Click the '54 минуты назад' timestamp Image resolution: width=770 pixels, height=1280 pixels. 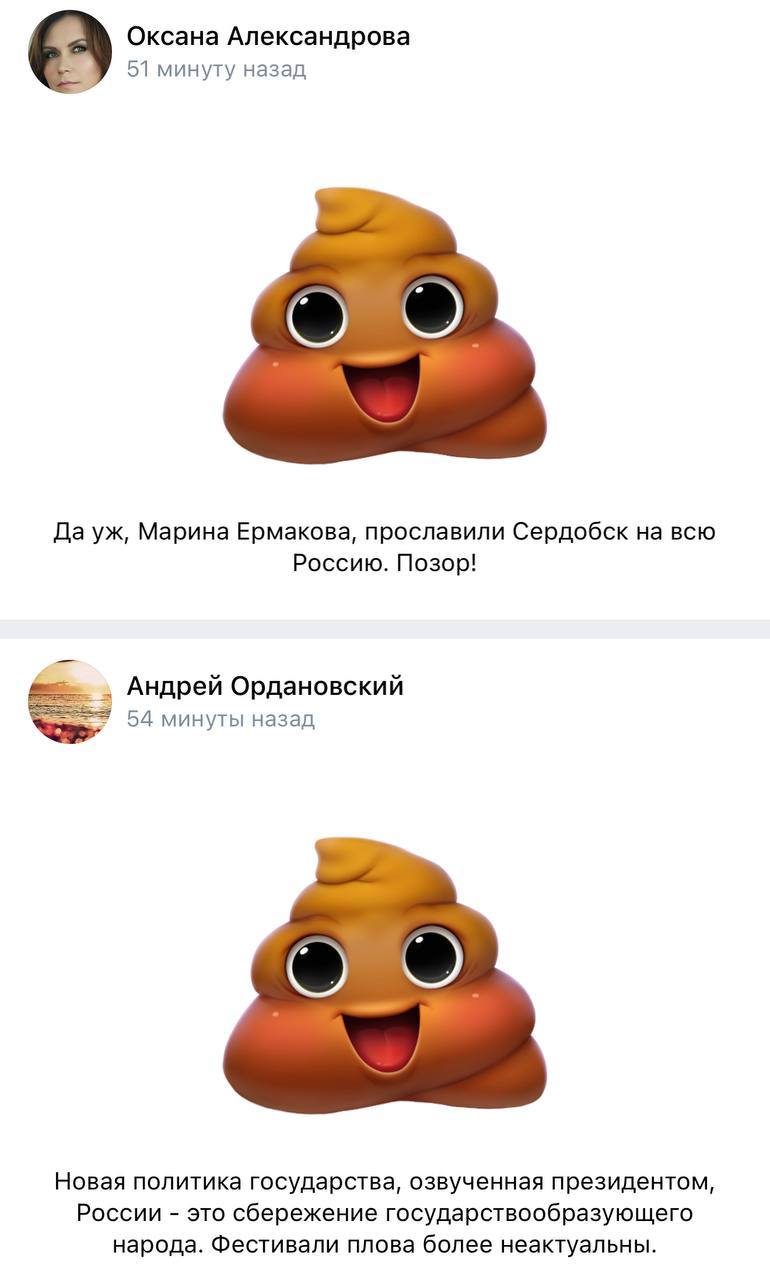click(x=221, y=719)
